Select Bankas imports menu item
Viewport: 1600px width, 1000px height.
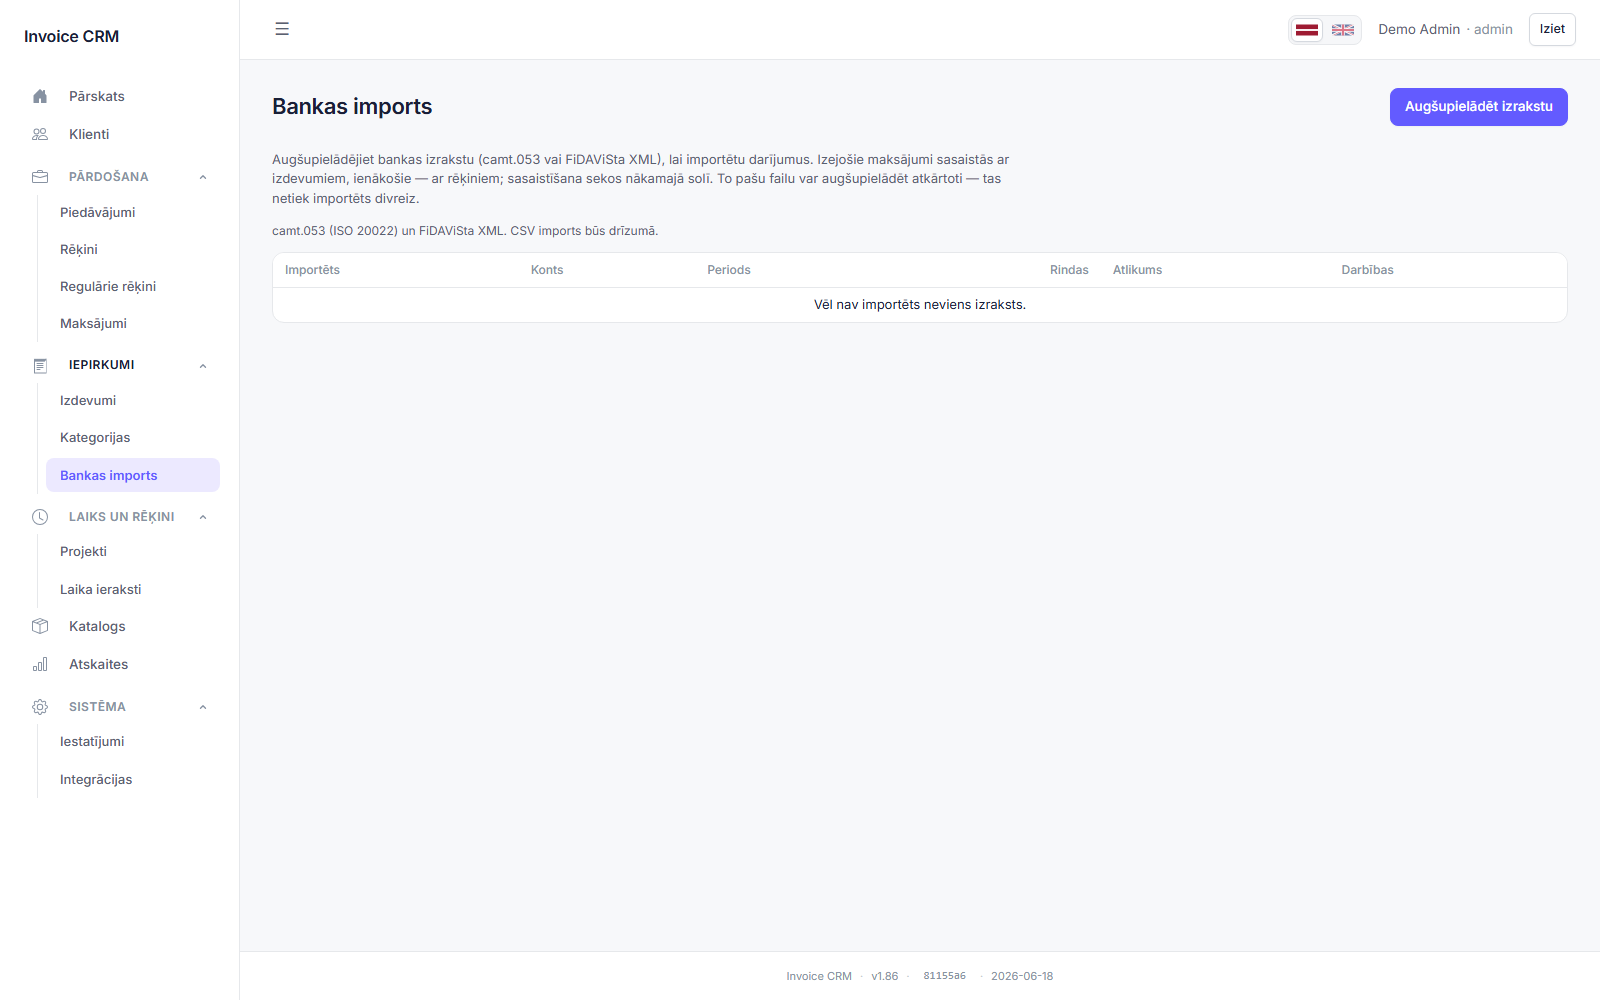point(132,475)
